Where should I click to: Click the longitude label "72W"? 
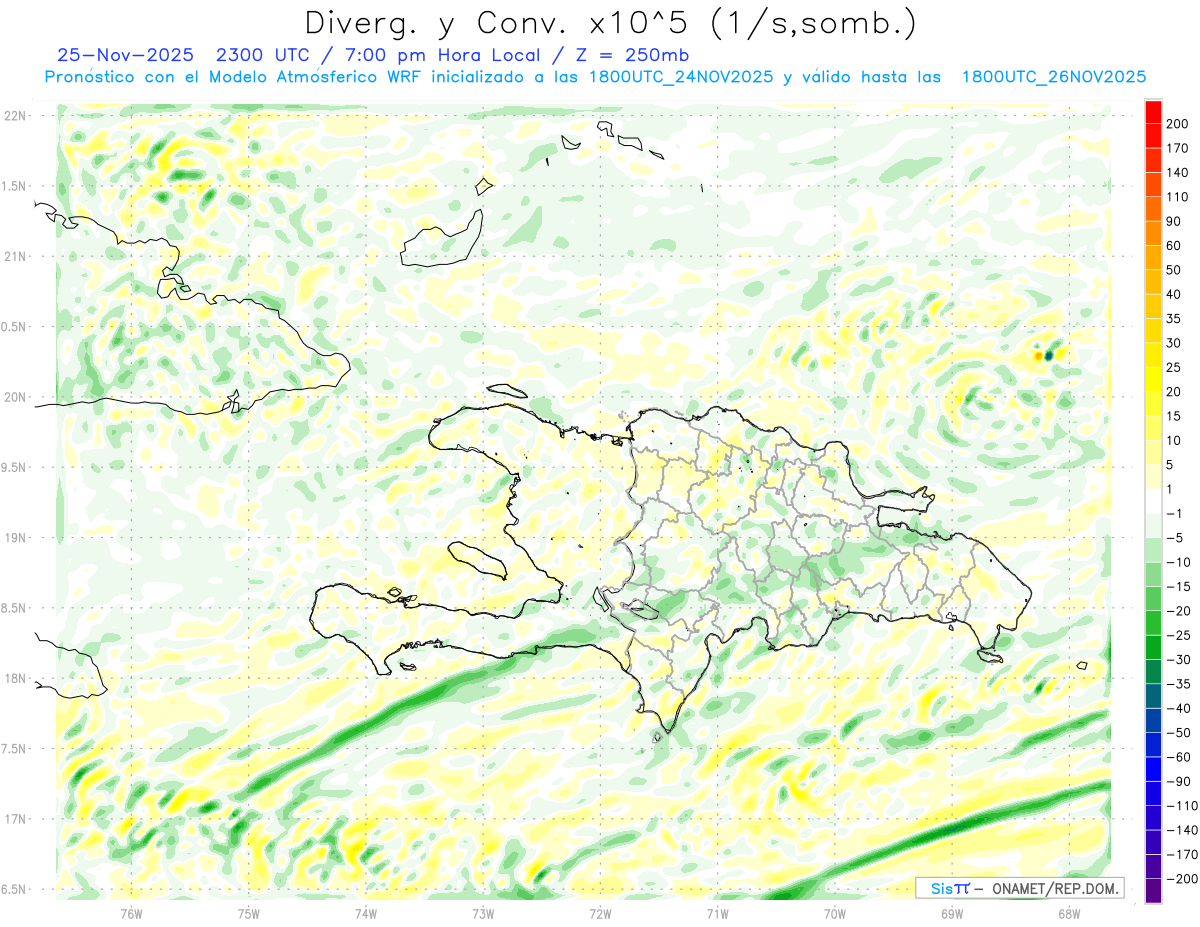pyautogui.click(x=600, y=914)
